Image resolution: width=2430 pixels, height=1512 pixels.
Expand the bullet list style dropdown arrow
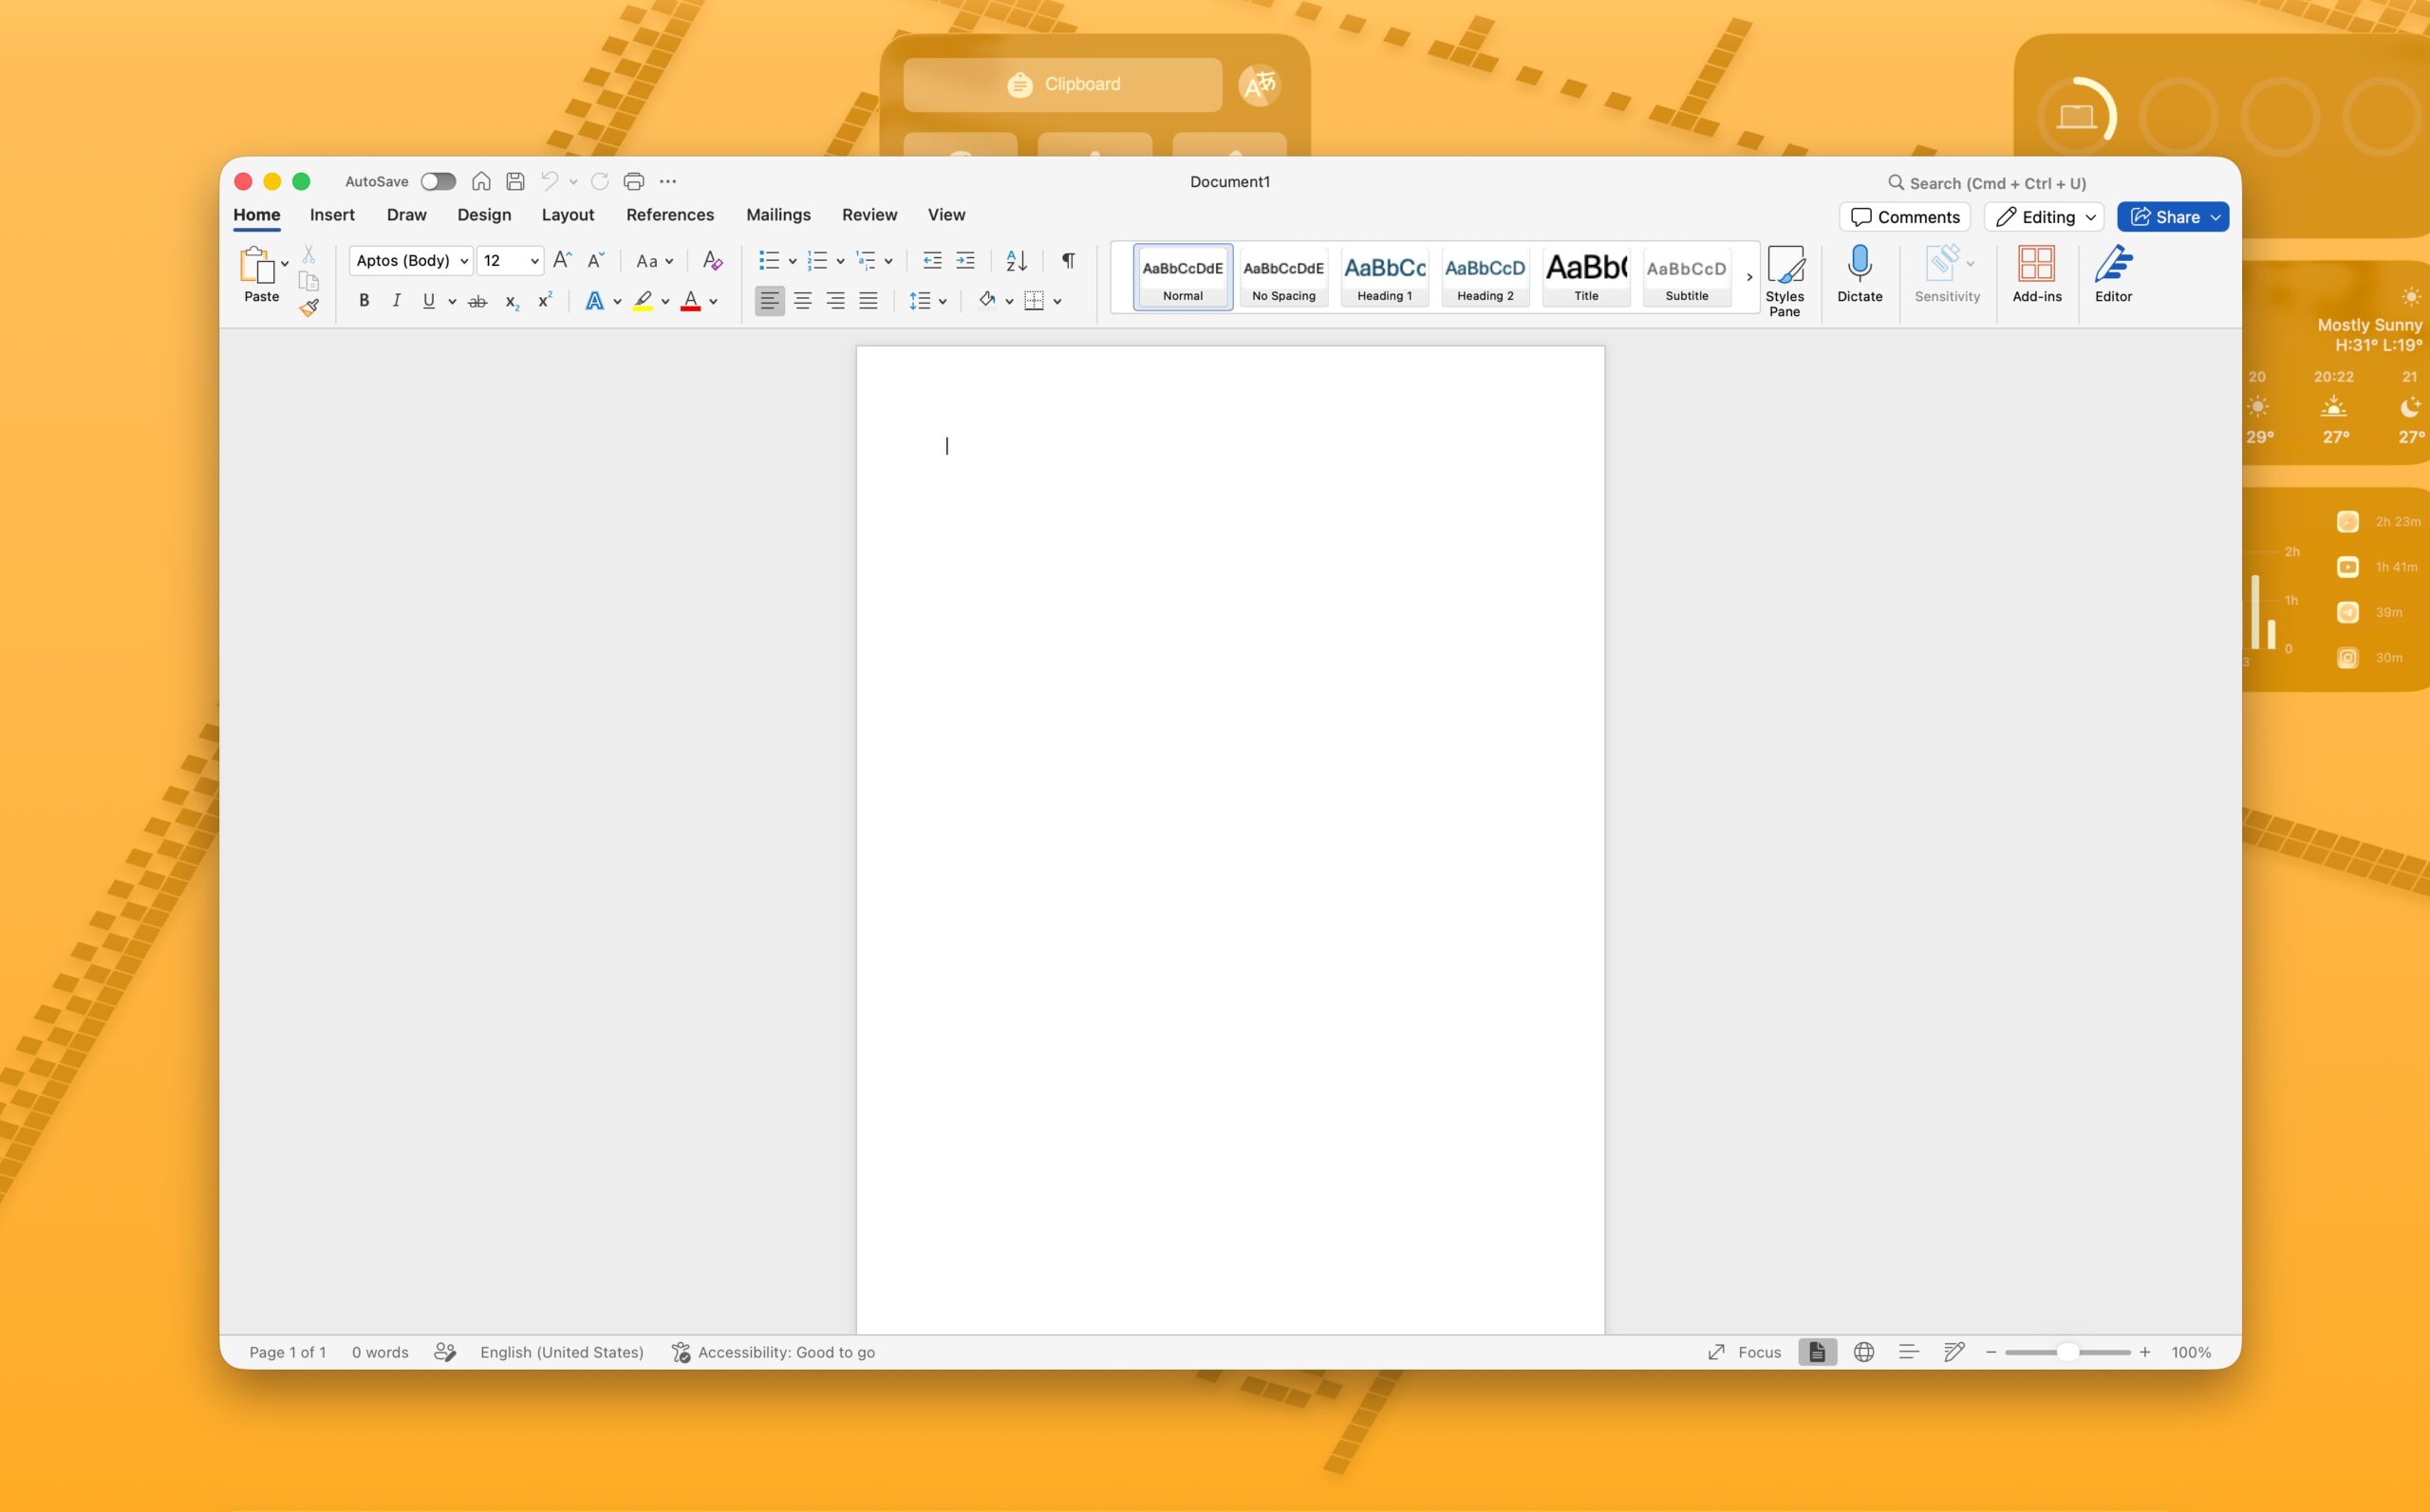(792, 261)
